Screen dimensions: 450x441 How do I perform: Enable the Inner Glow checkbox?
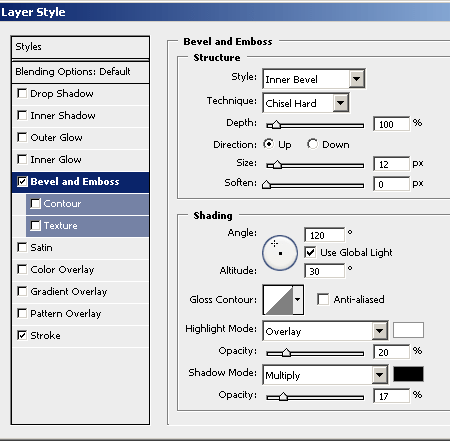click(22, 159)
